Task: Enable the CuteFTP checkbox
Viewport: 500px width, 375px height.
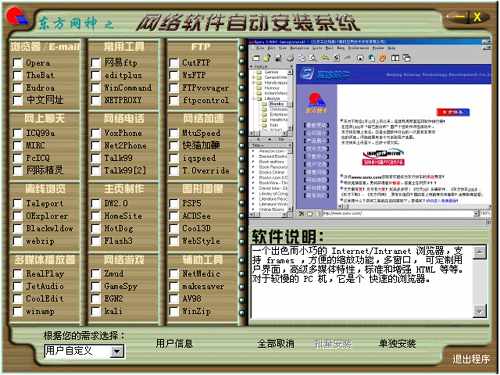Action: [174, 63]
